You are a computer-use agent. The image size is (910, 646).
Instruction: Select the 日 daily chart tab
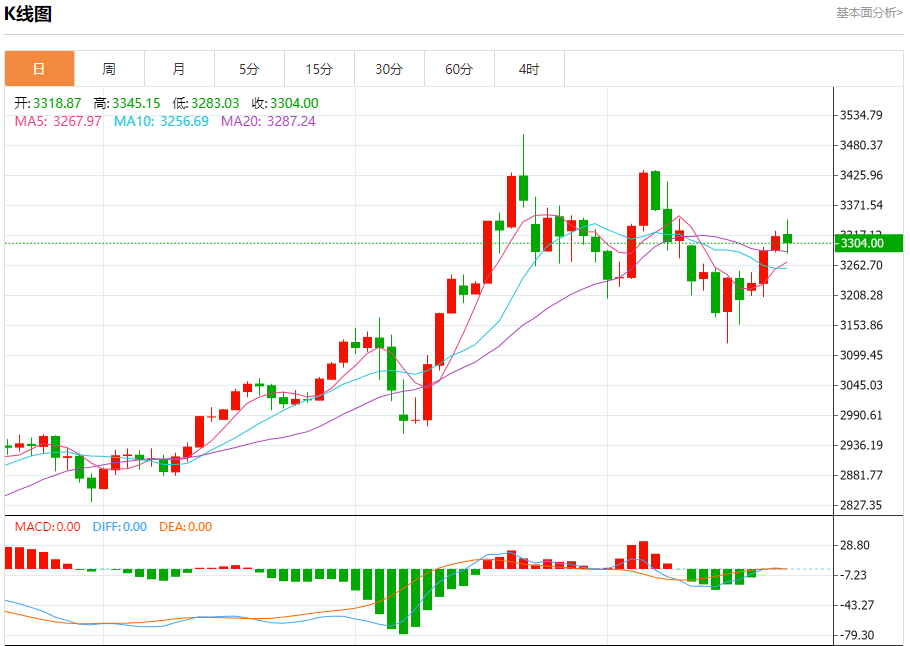[39, 69]
